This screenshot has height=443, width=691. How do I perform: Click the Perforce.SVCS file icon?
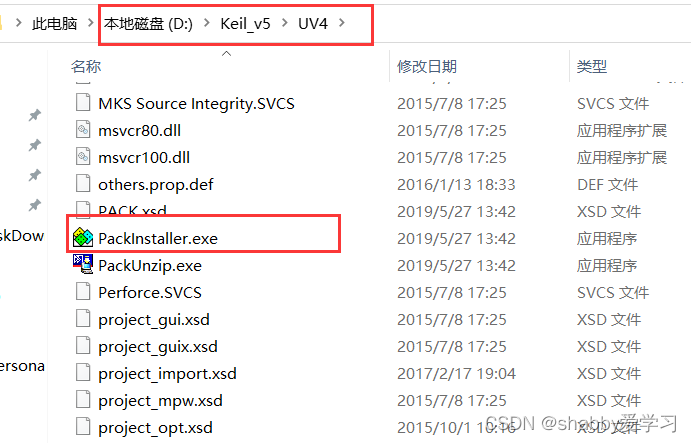(83, 292)
